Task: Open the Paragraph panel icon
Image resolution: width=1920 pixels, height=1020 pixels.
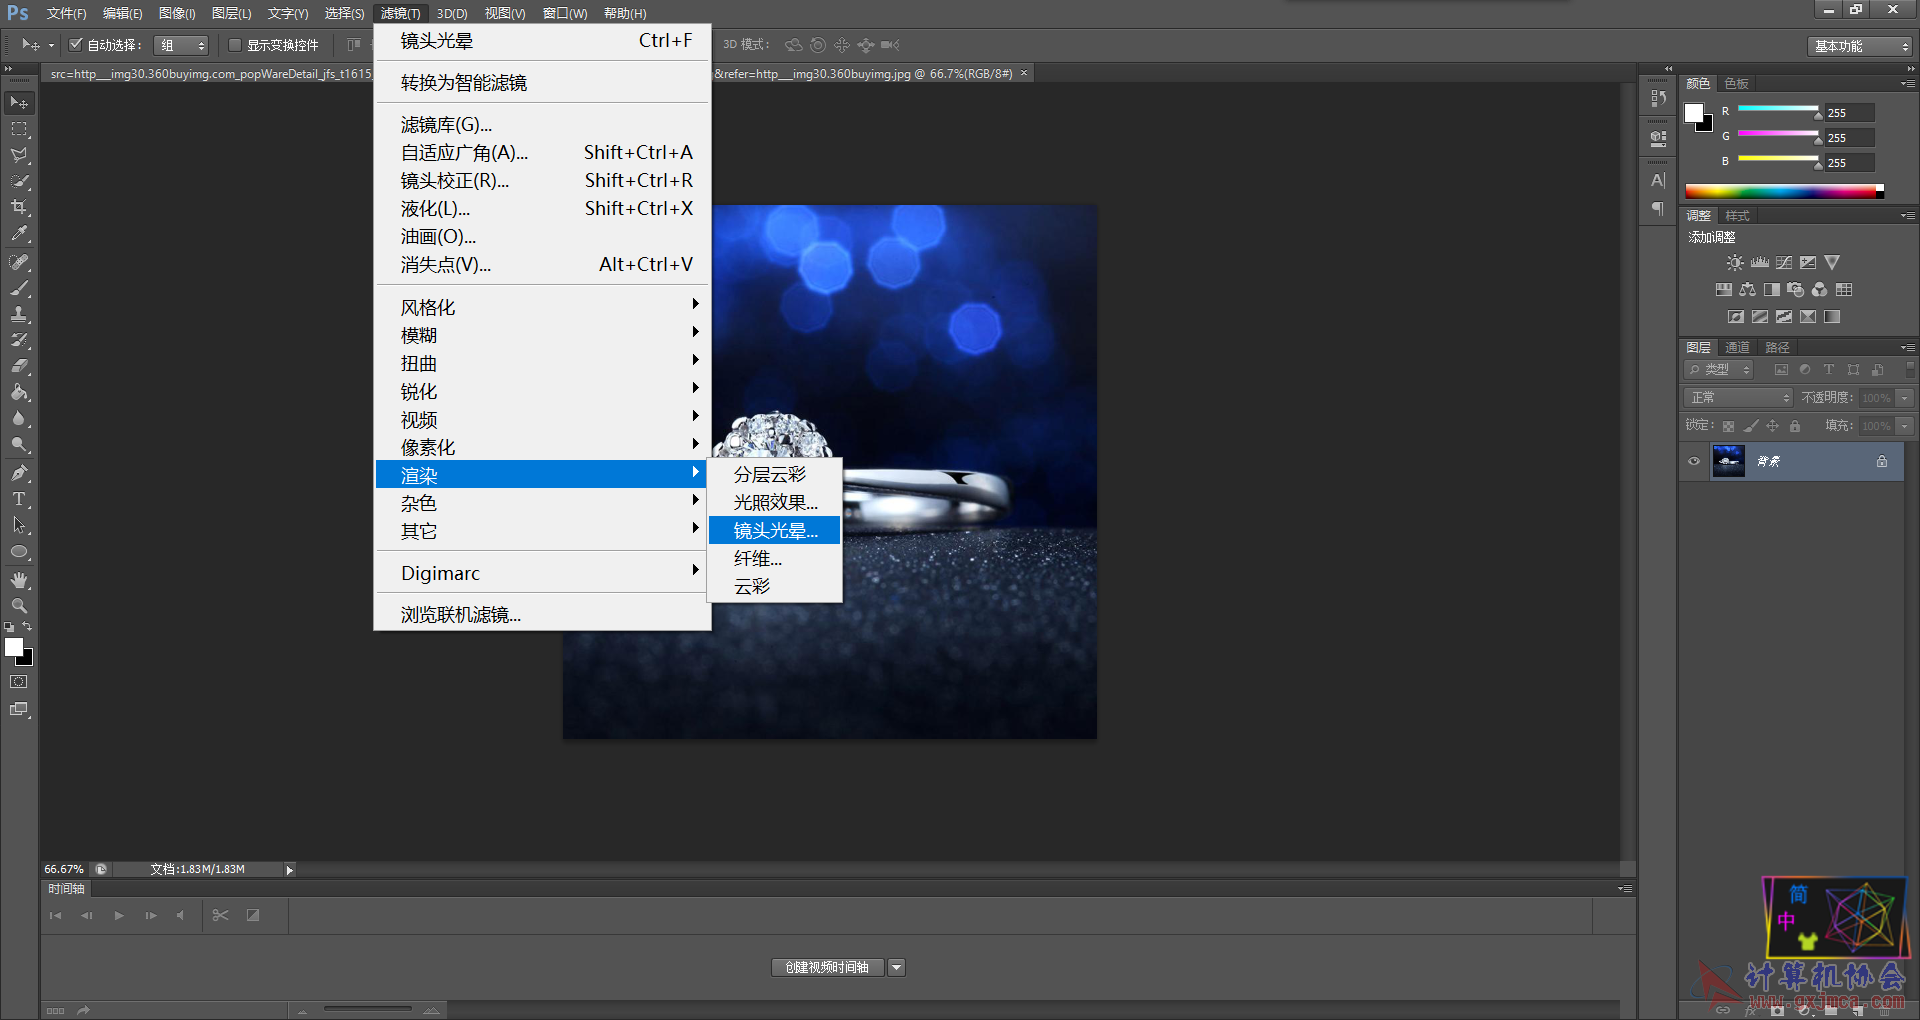Action: tap(1659, 208)
